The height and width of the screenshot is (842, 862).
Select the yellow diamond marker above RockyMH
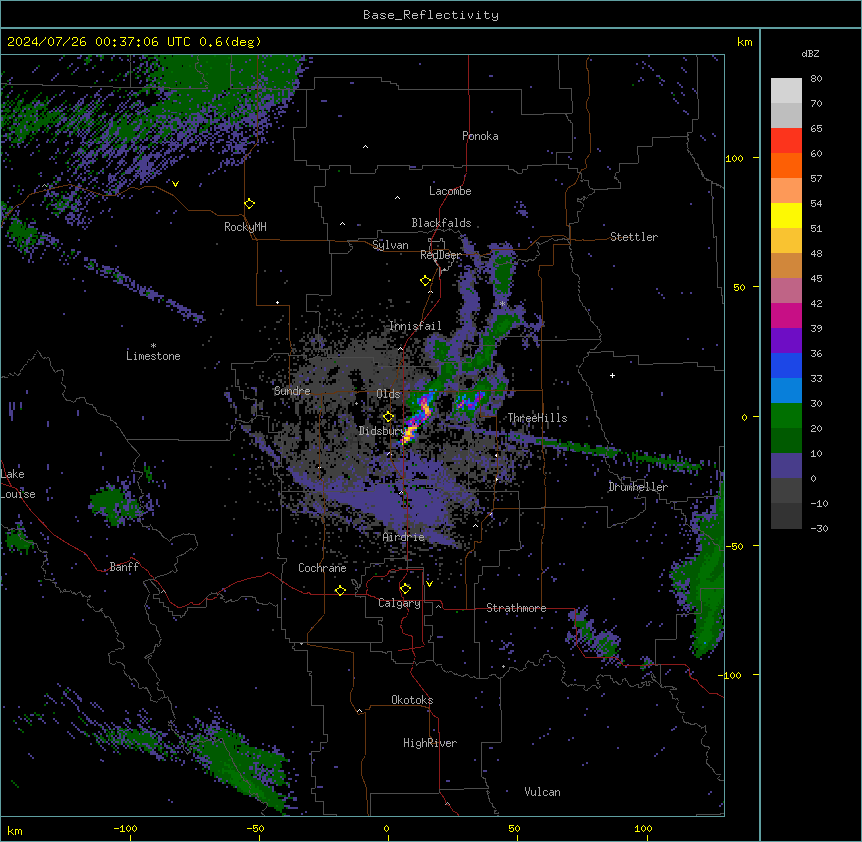(250, 204)
